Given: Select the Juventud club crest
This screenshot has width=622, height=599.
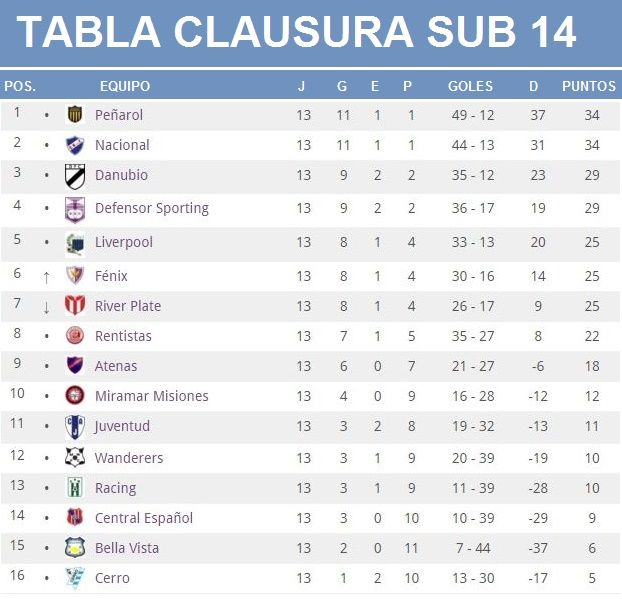Looking at the screenshot, I should [75, 427].
